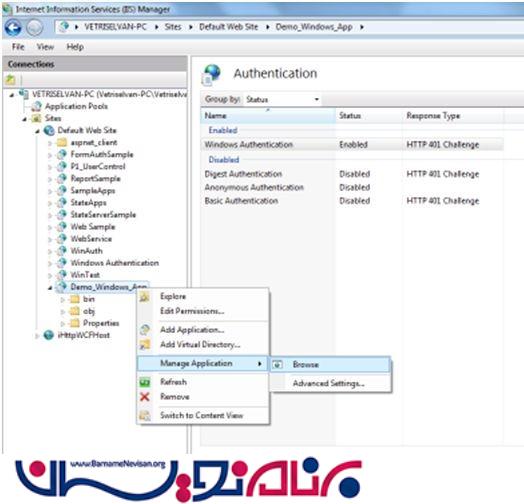Open the Help menu
Screen dimensions: 524x504
click(75, 47)
